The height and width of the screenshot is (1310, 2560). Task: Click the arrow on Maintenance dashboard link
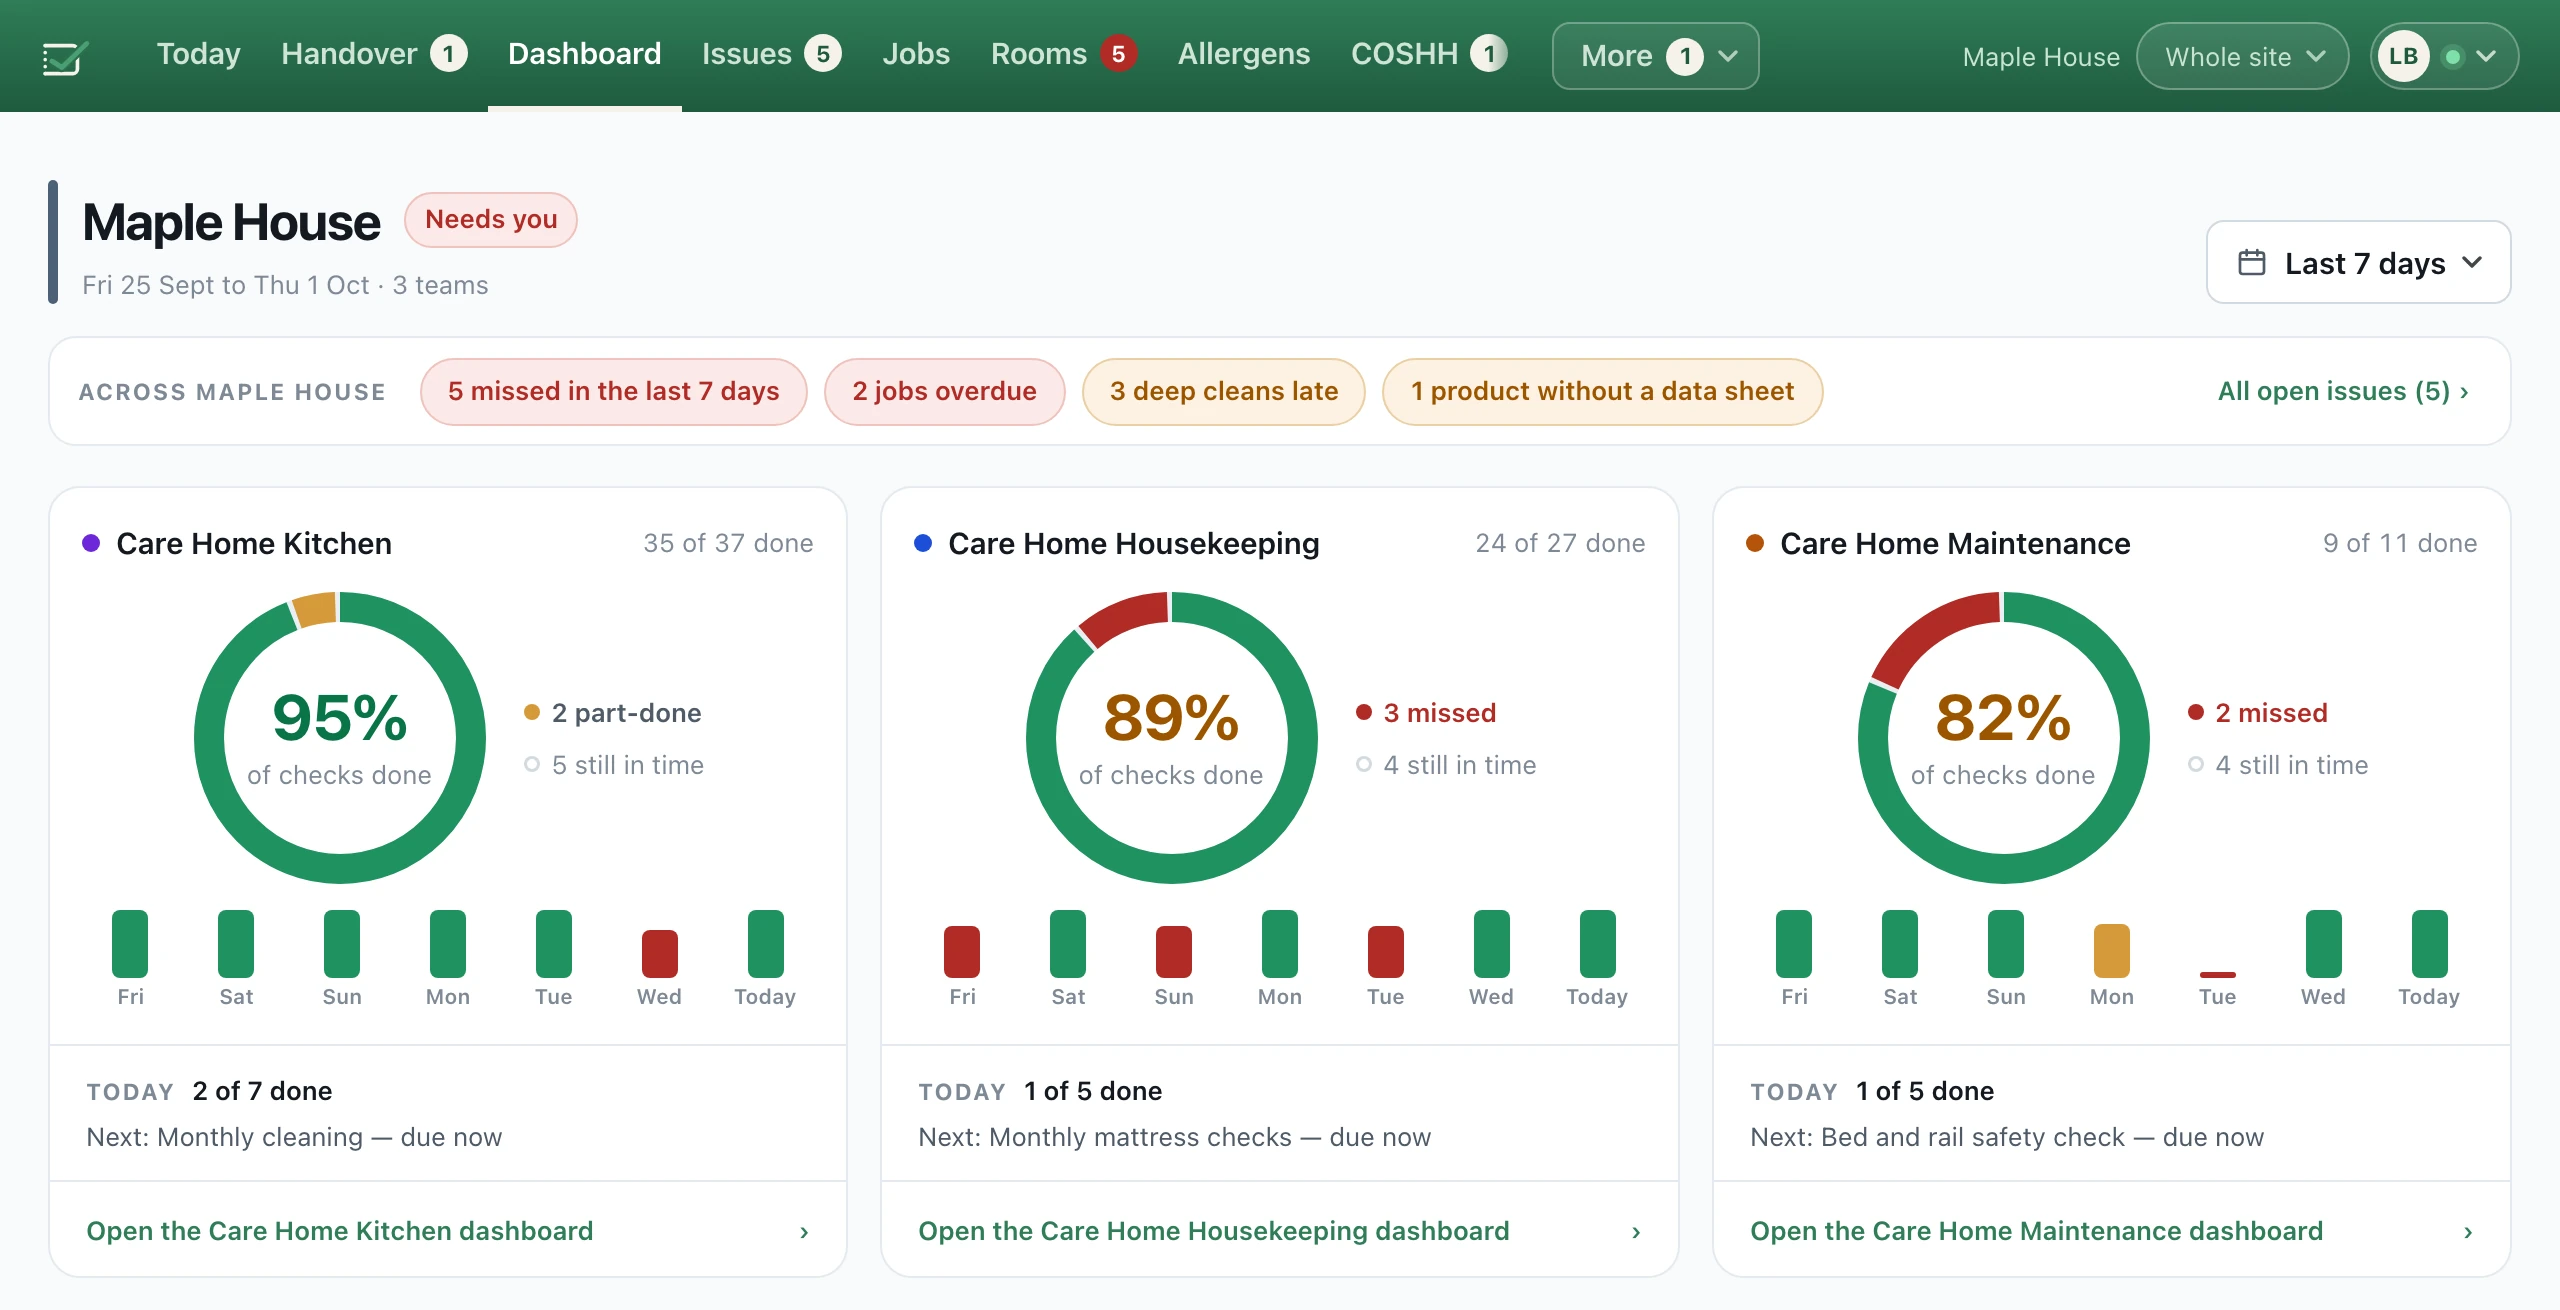click(x=2468, y=1232)
